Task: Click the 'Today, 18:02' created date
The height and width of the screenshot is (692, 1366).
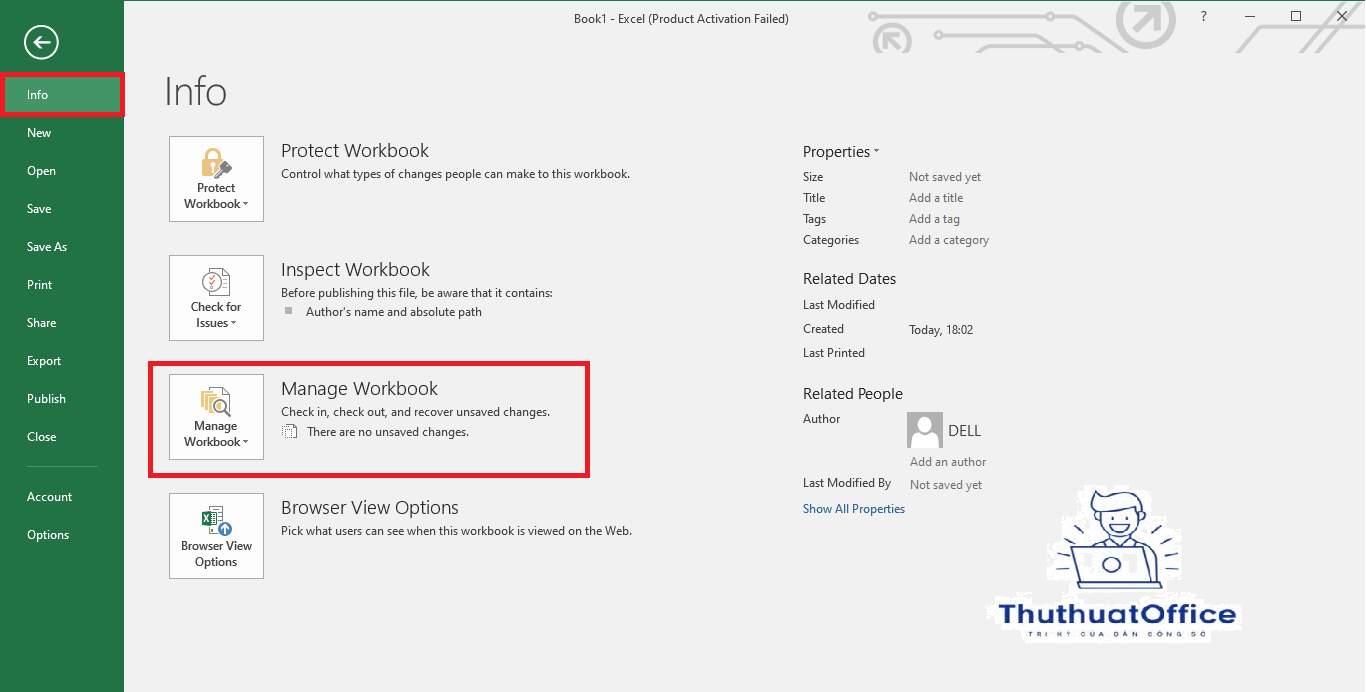Action: [941, 330]
